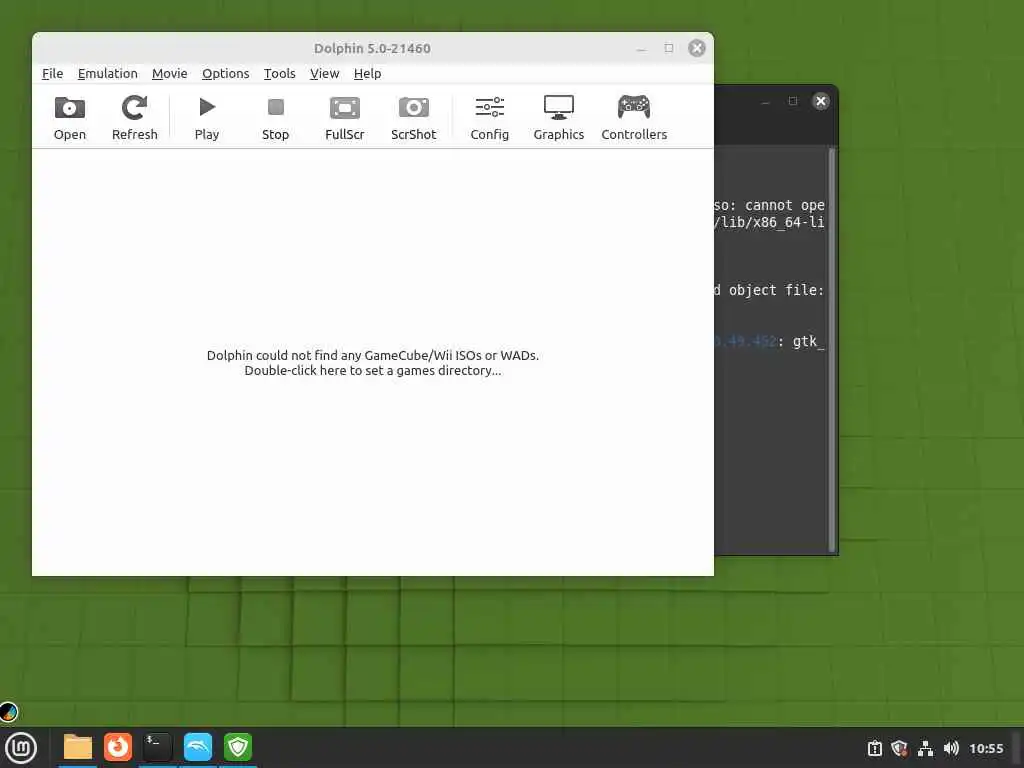Click the 10:55 clock in the panel

click(x=986, y=748)
